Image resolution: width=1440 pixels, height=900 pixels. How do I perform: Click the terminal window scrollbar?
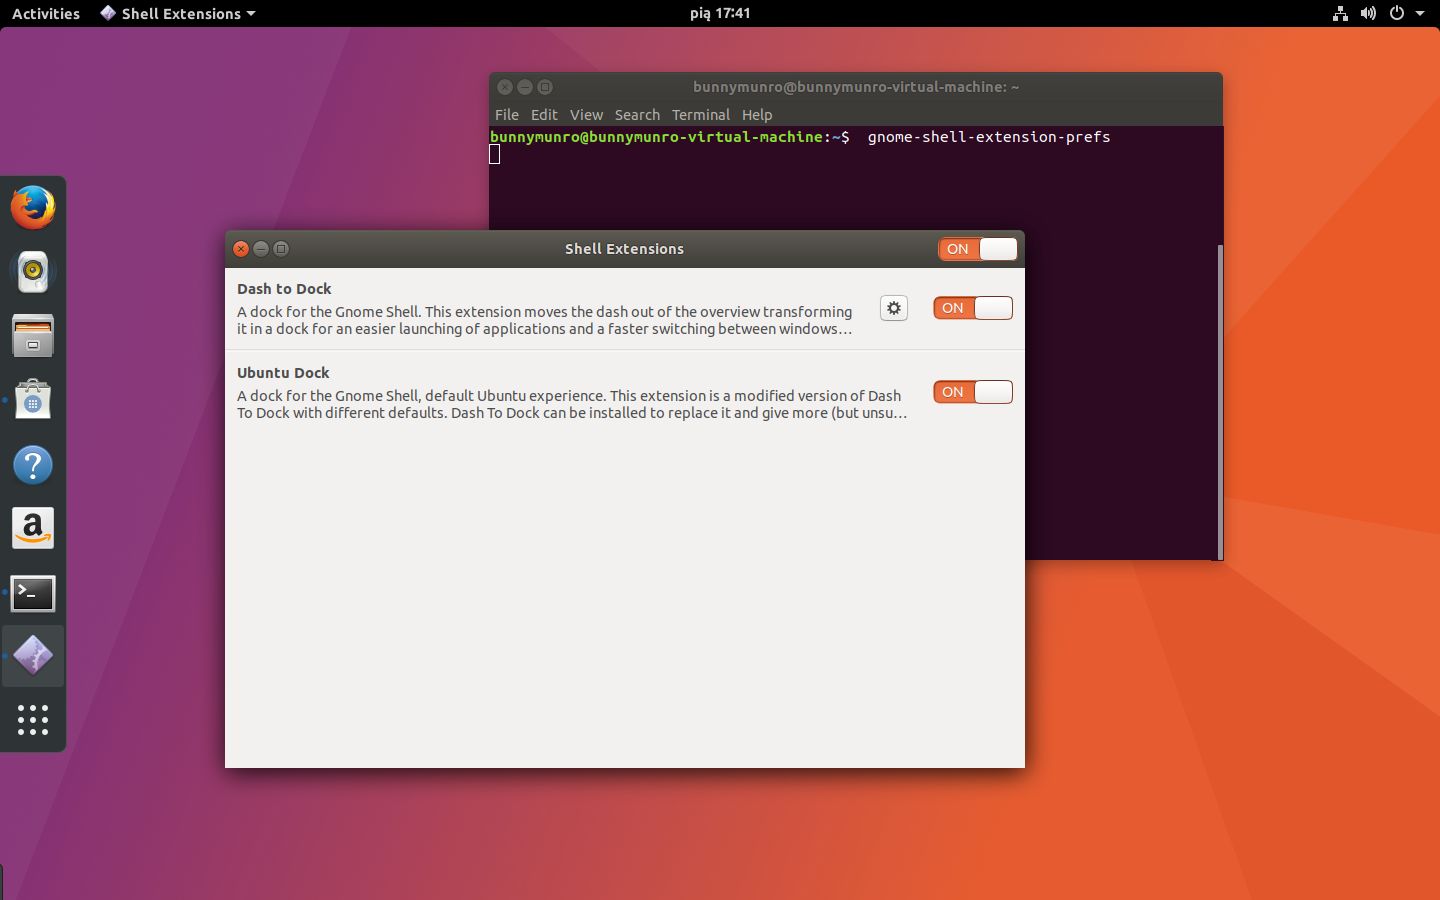coord(1219,401)
